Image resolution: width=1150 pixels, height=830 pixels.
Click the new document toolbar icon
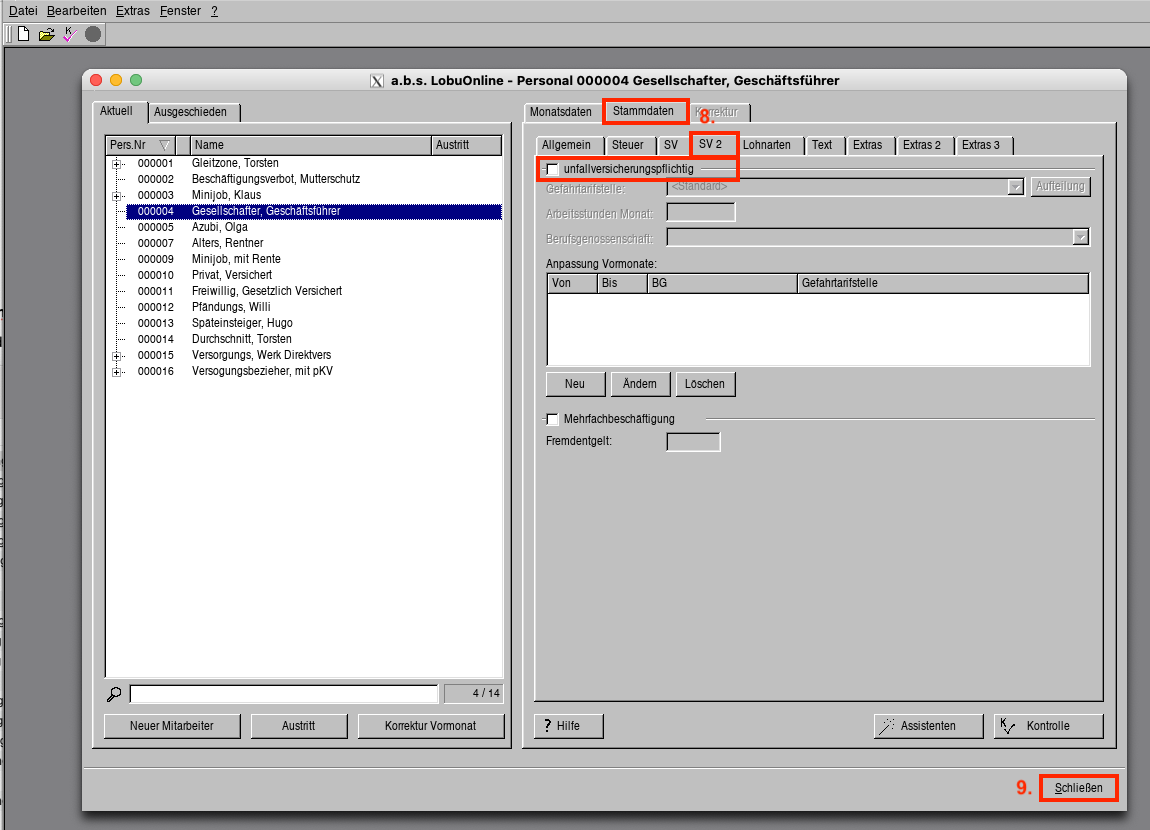click(23, 34)
